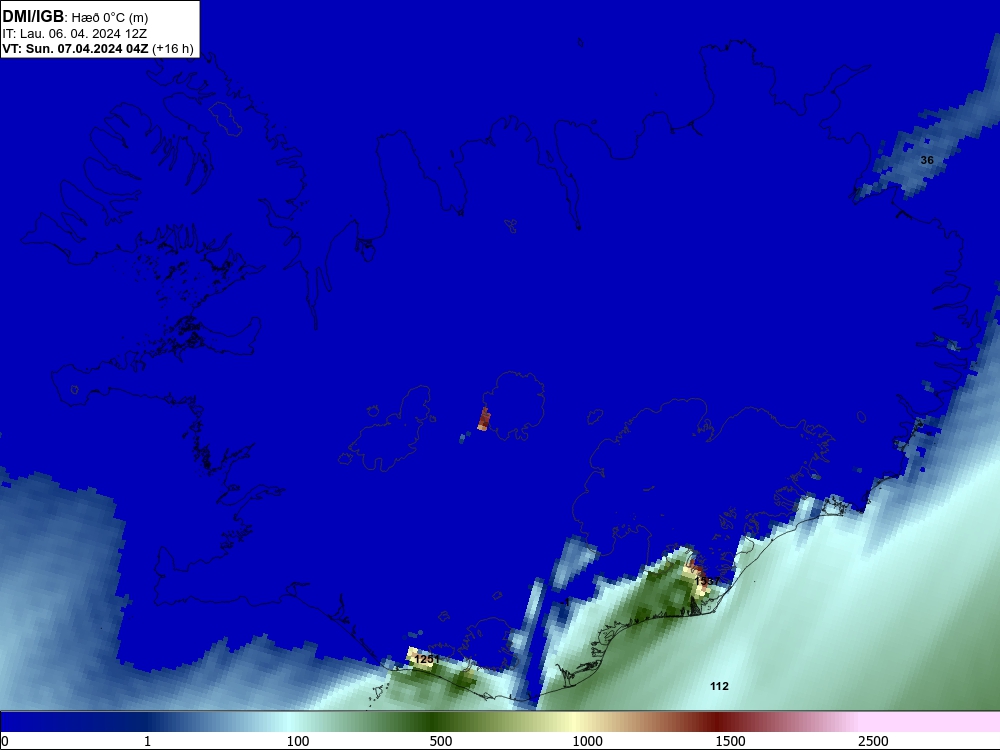Click the map value label 36

927,160
